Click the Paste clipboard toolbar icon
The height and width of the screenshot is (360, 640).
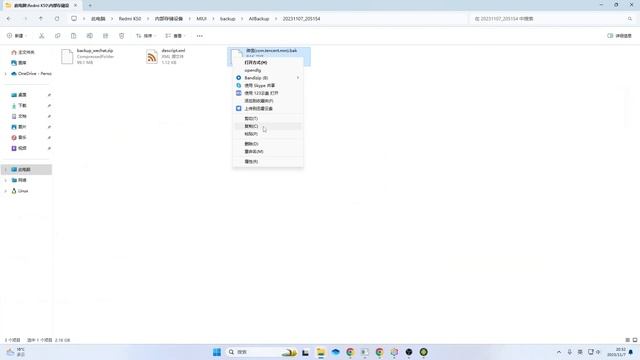73,36
